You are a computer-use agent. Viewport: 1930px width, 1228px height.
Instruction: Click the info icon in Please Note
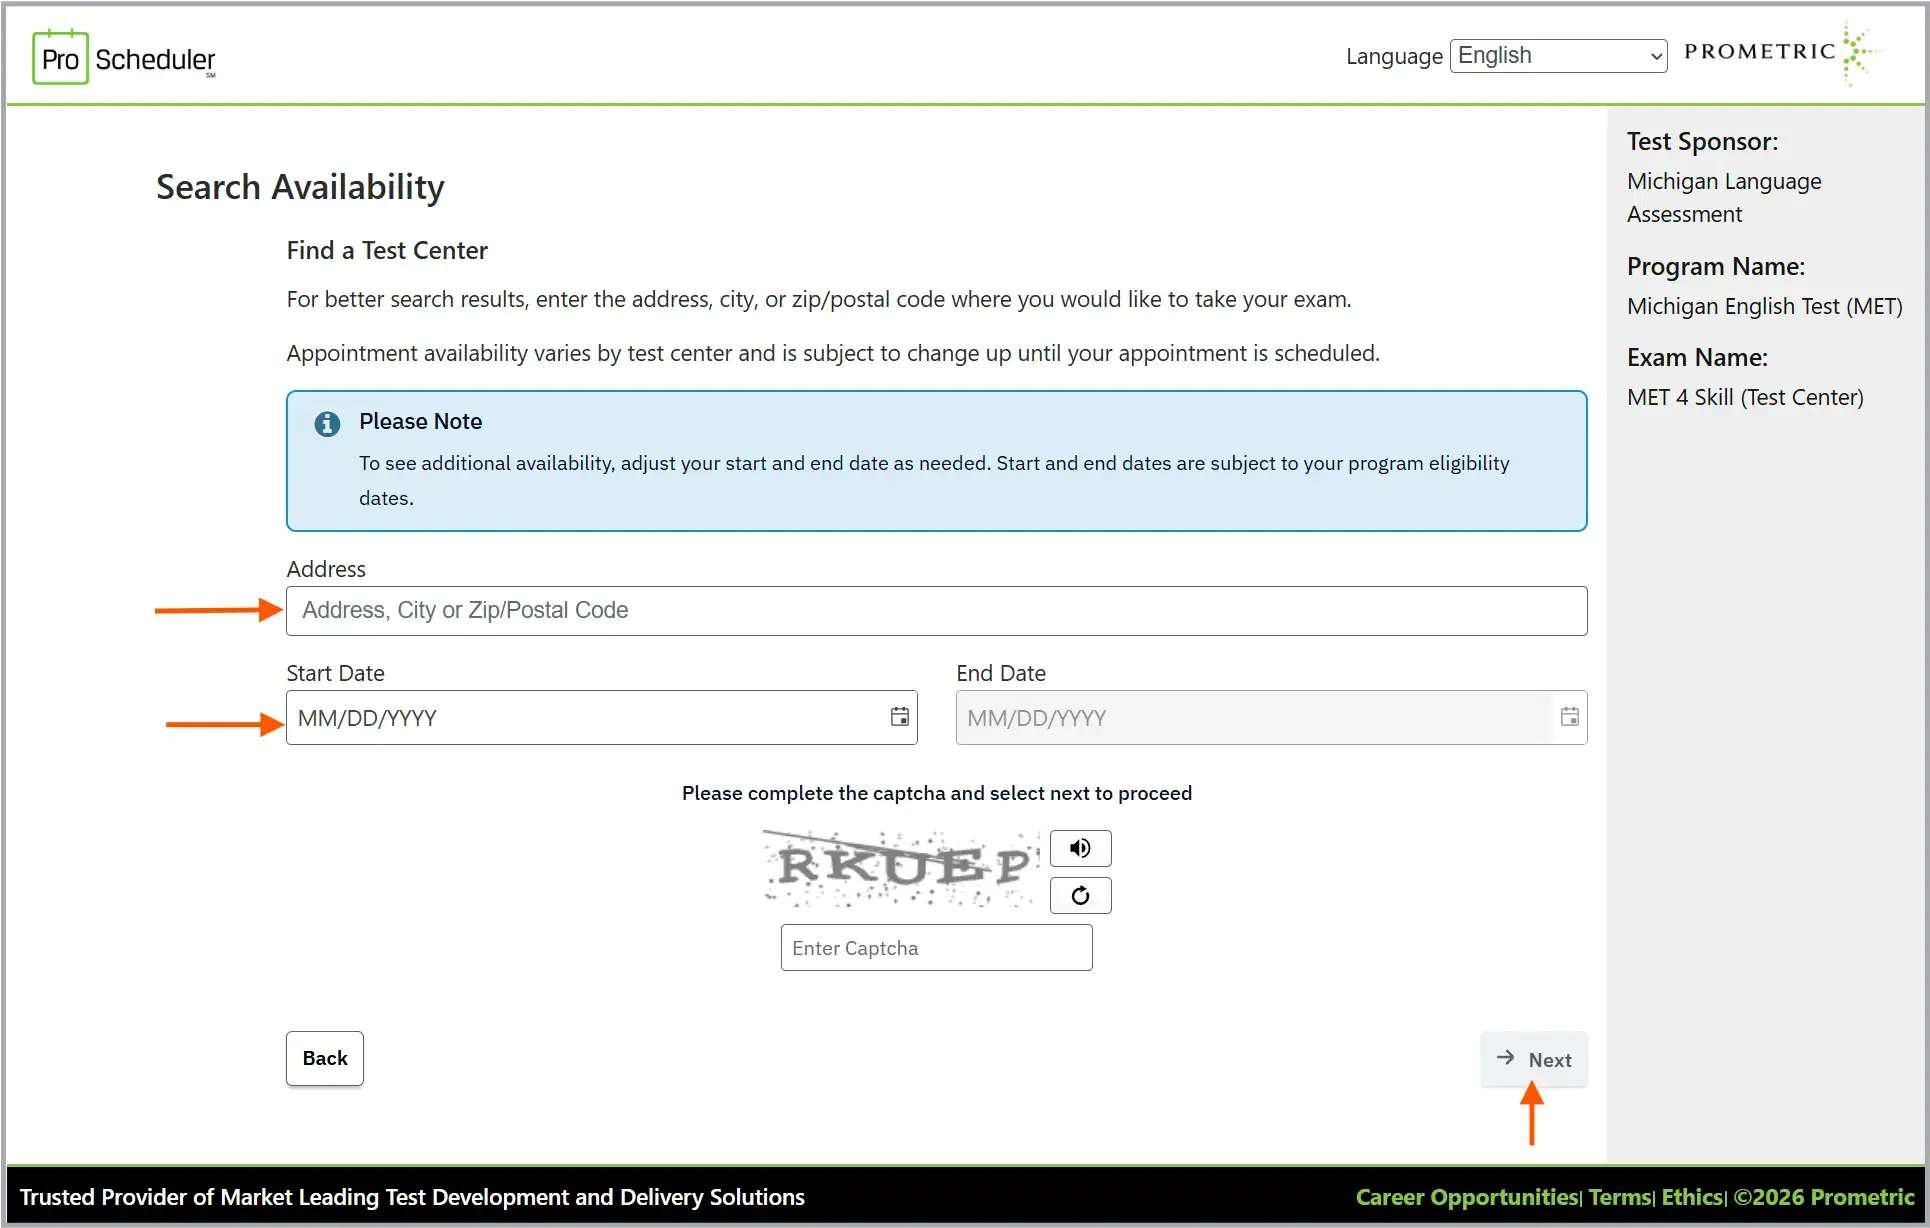[327, 424]
